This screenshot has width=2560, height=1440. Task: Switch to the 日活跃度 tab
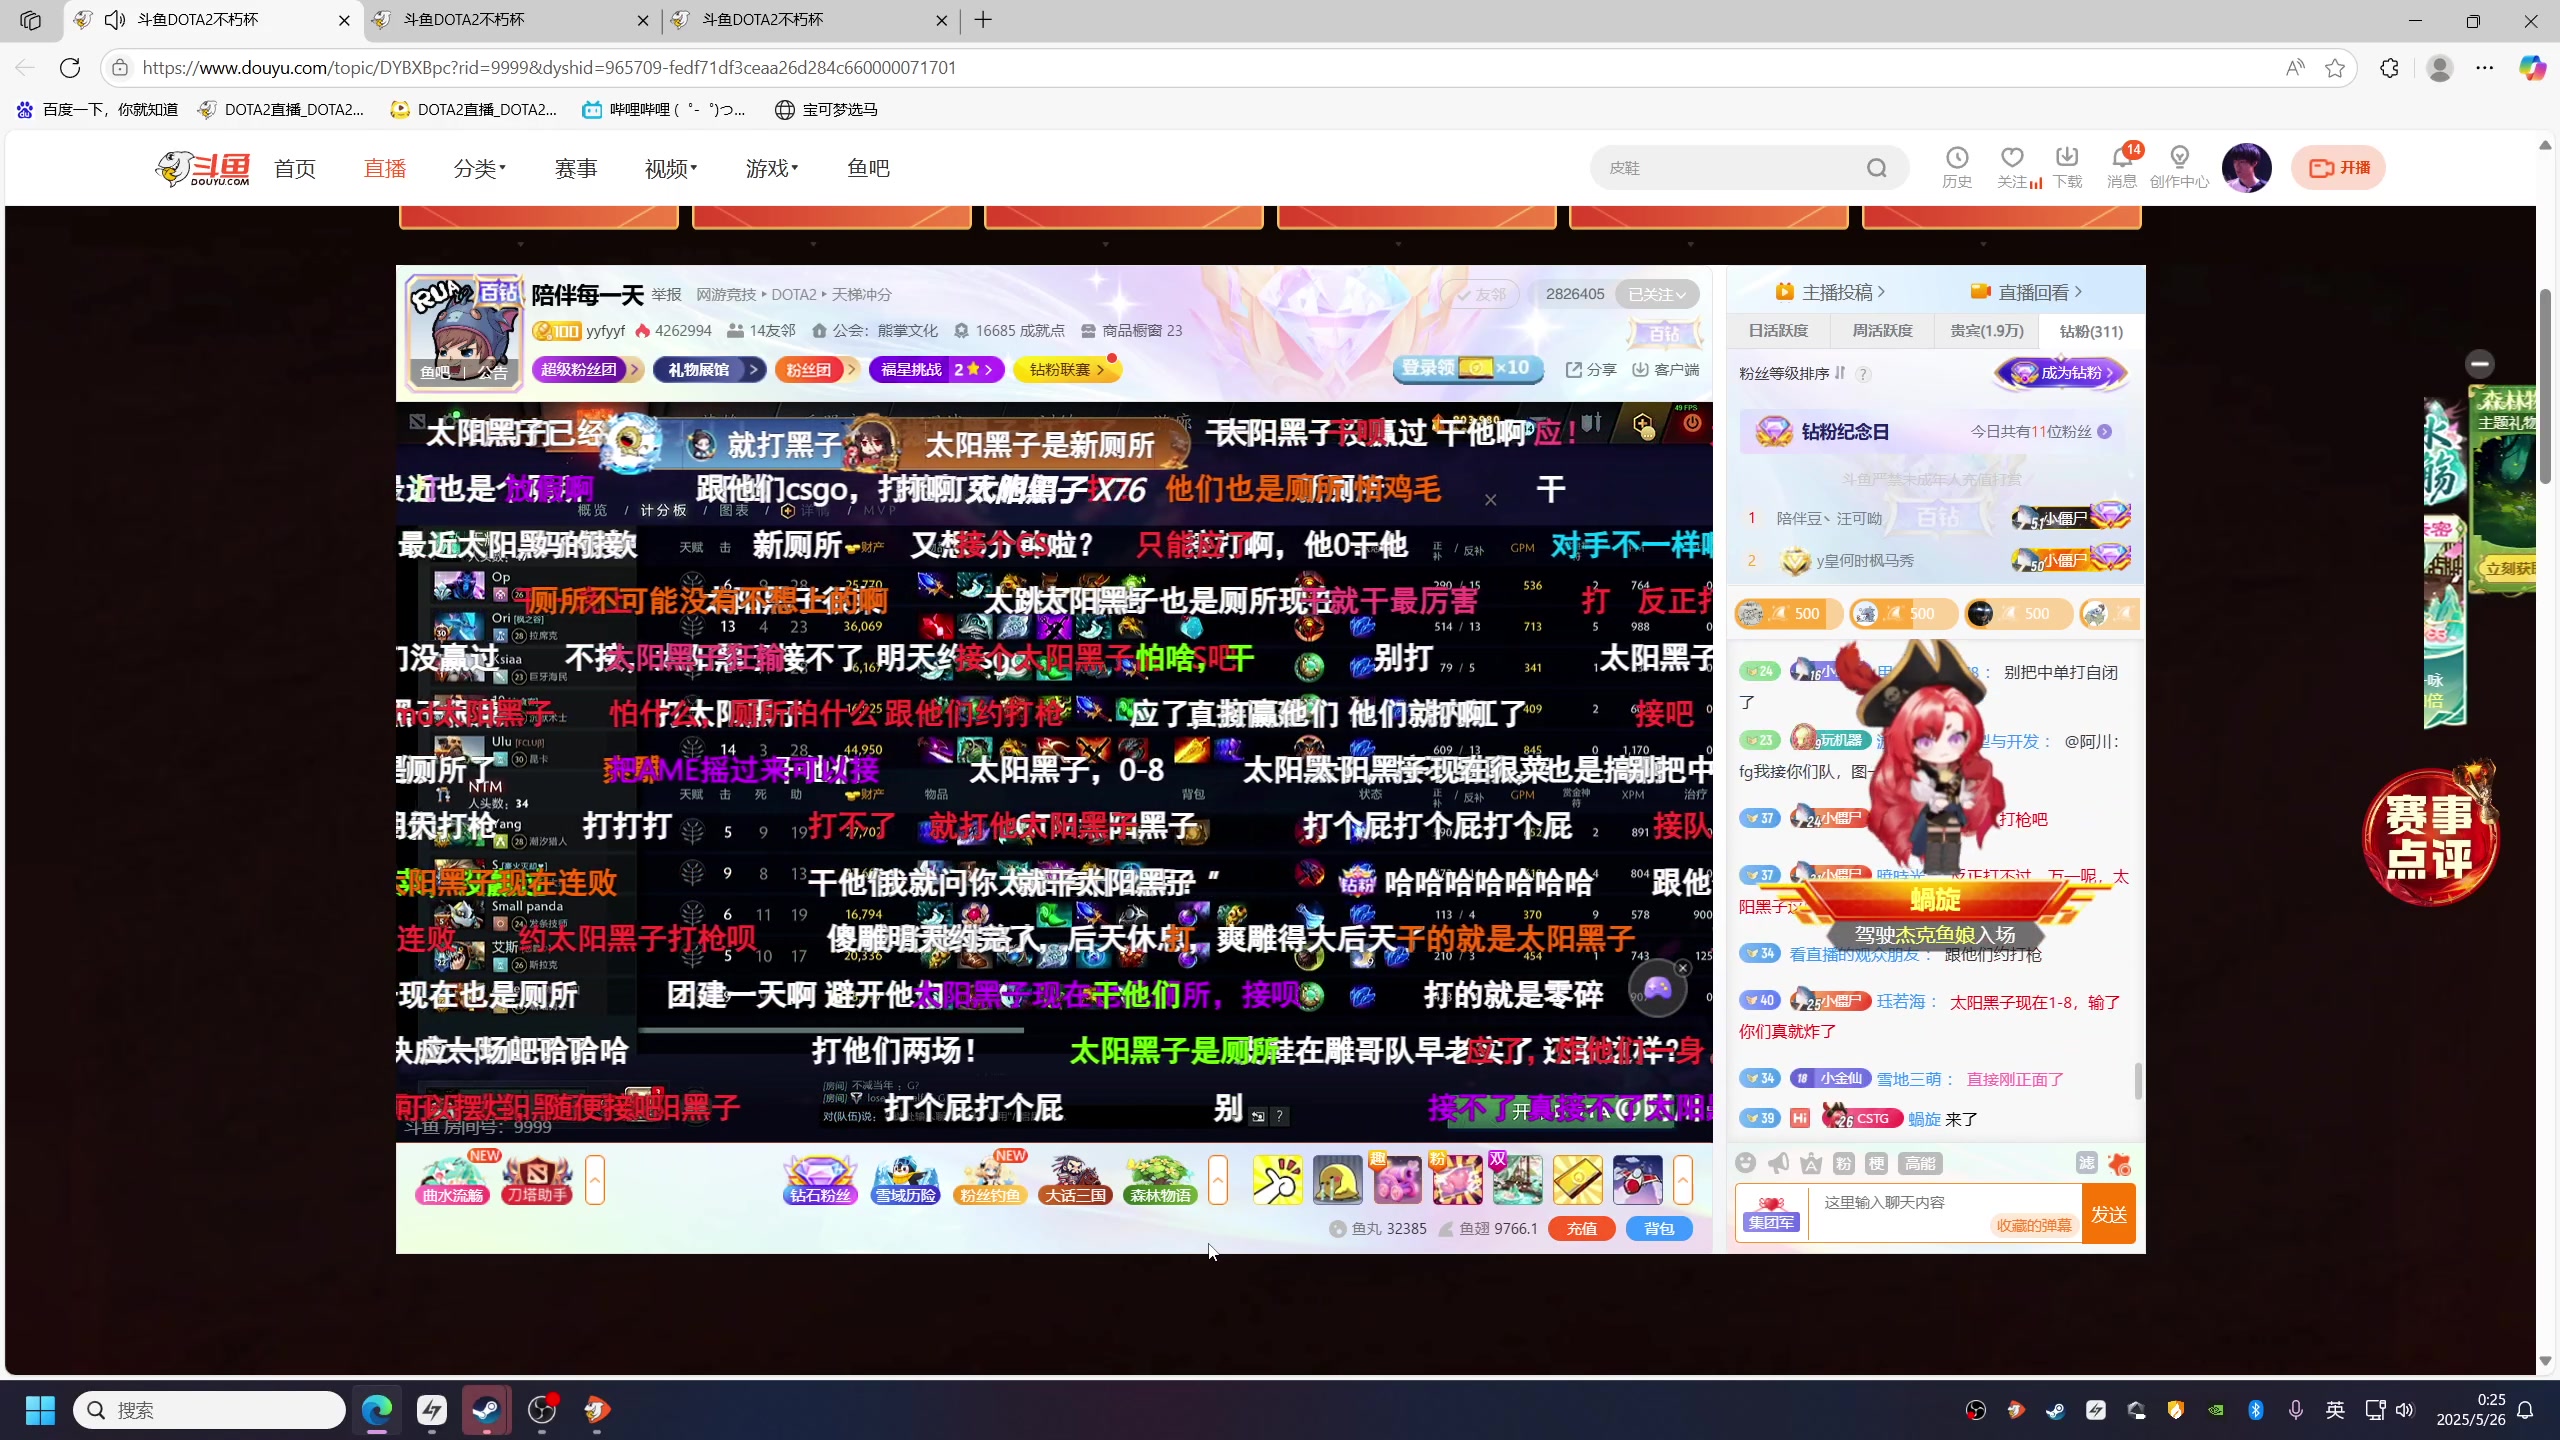pyautogui.click(x=1778, y=331)
